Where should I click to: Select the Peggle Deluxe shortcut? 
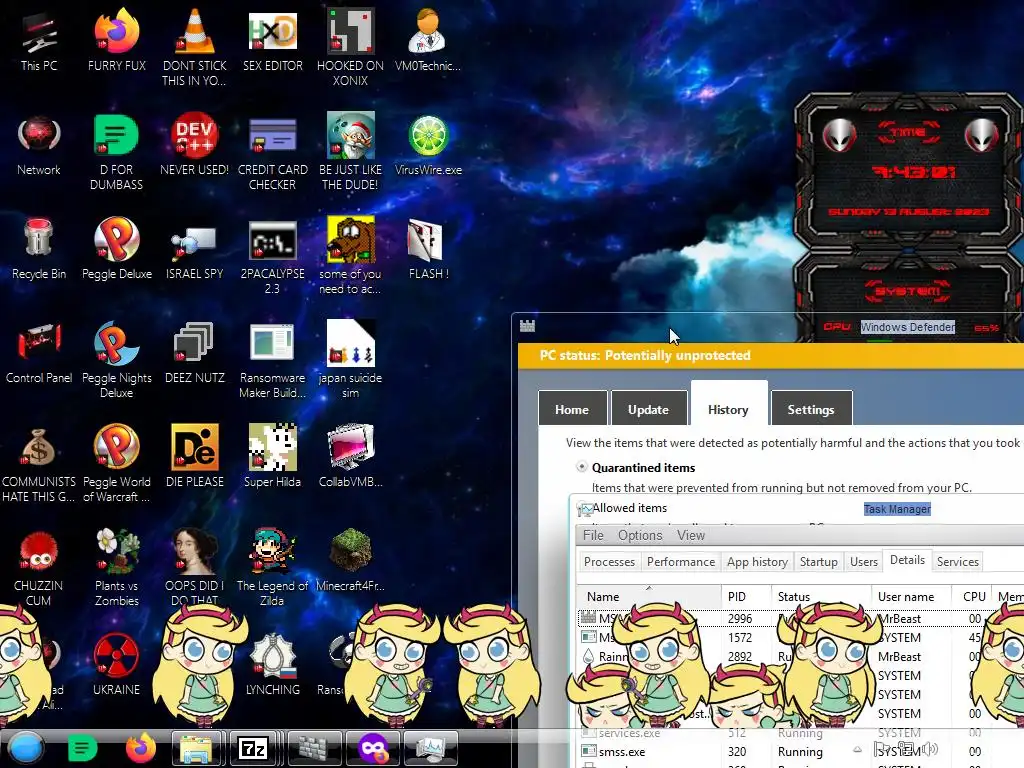116,250
